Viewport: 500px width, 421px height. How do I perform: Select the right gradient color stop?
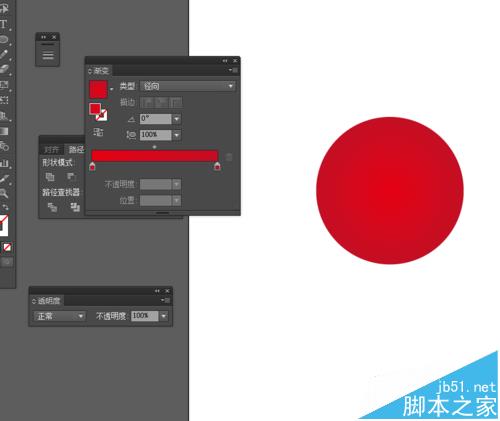click(x=217, y=166)
